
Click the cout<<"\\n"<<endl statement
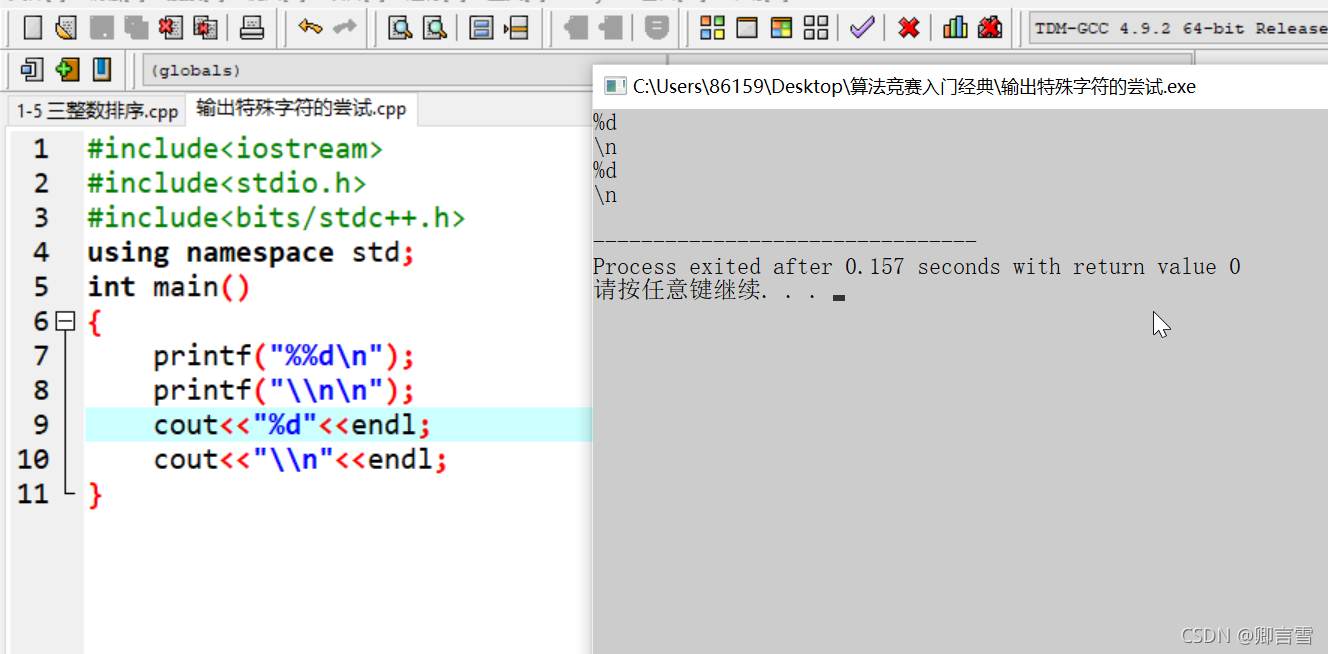[x=300, y=459]
